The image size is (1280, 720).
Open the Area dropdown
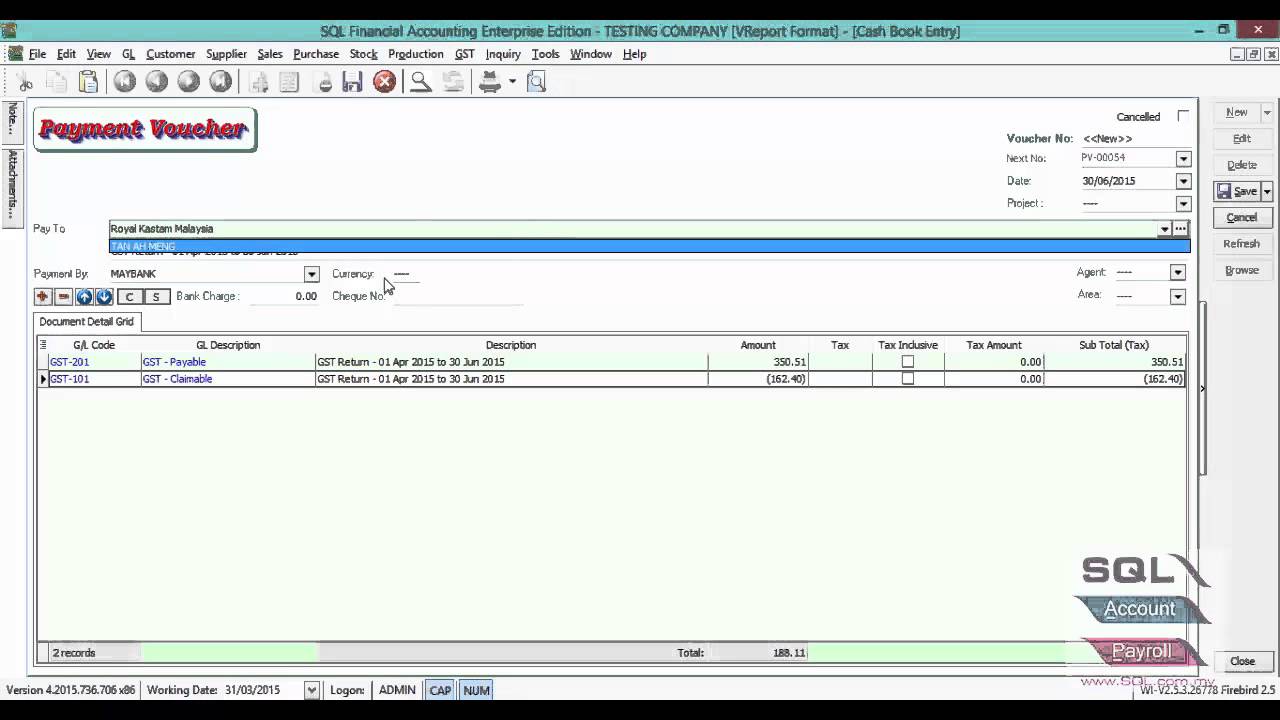pos(1177,296)
